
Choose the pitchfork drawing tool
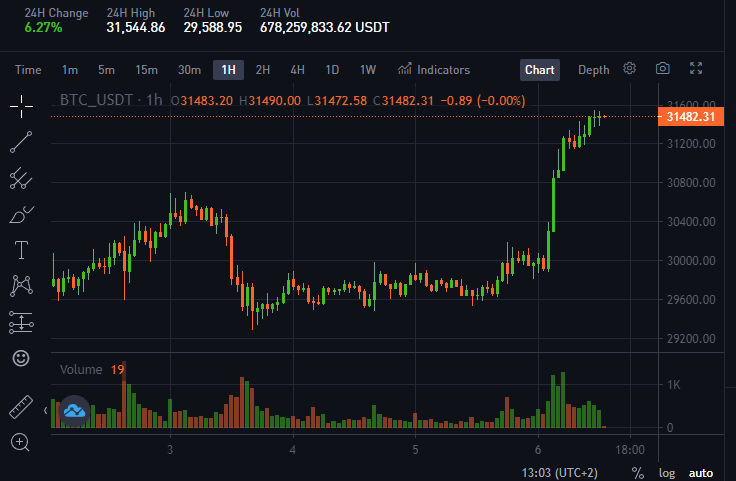[x=21, y=178]
